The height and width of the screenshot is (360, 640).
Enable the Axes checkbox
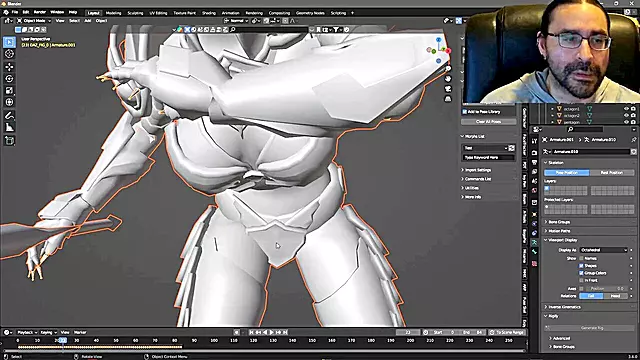pos(581,289)
